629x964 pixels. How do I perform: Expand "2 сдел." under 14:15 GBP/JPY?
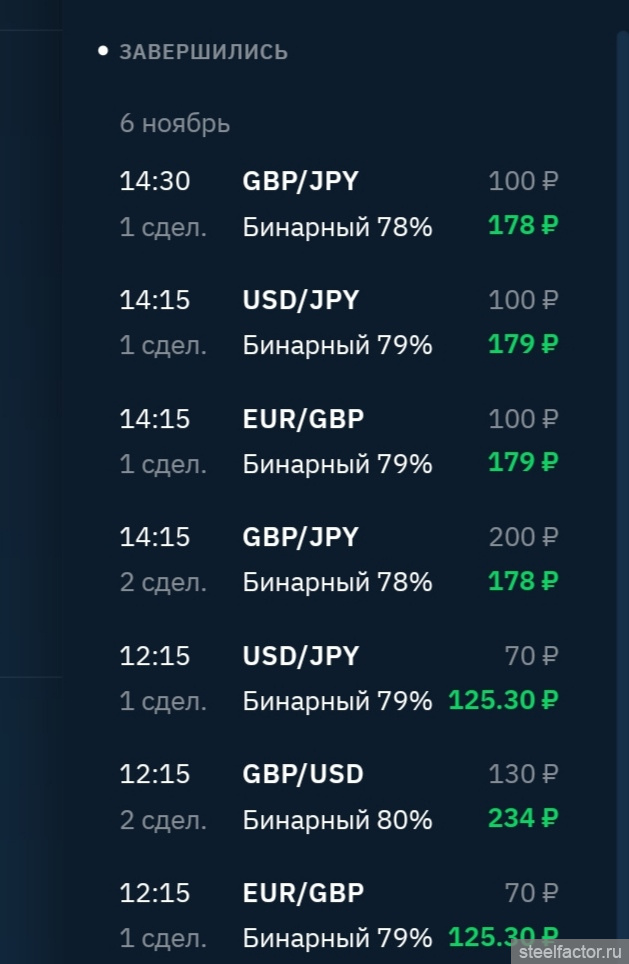163,582
